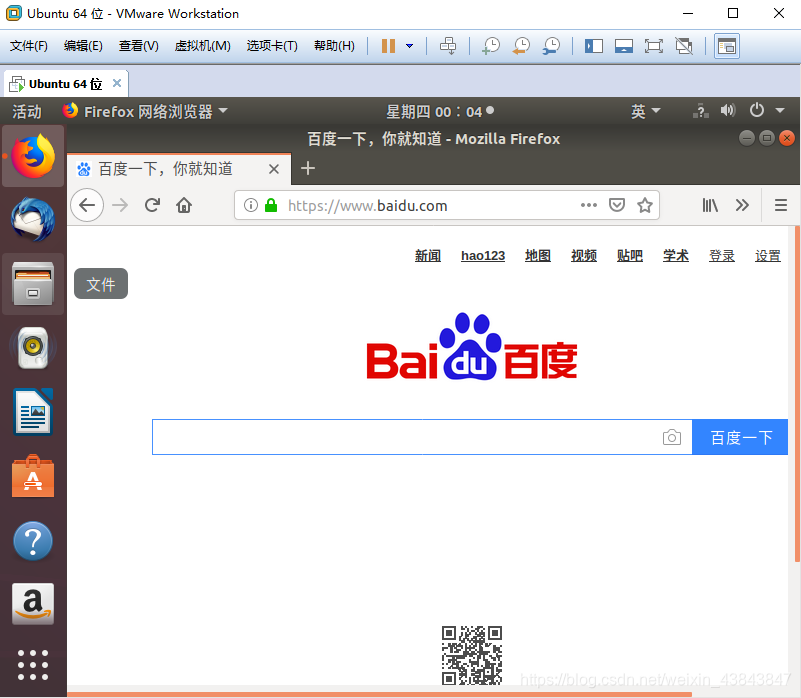Click the network status icon in top bar

[701, 111]
